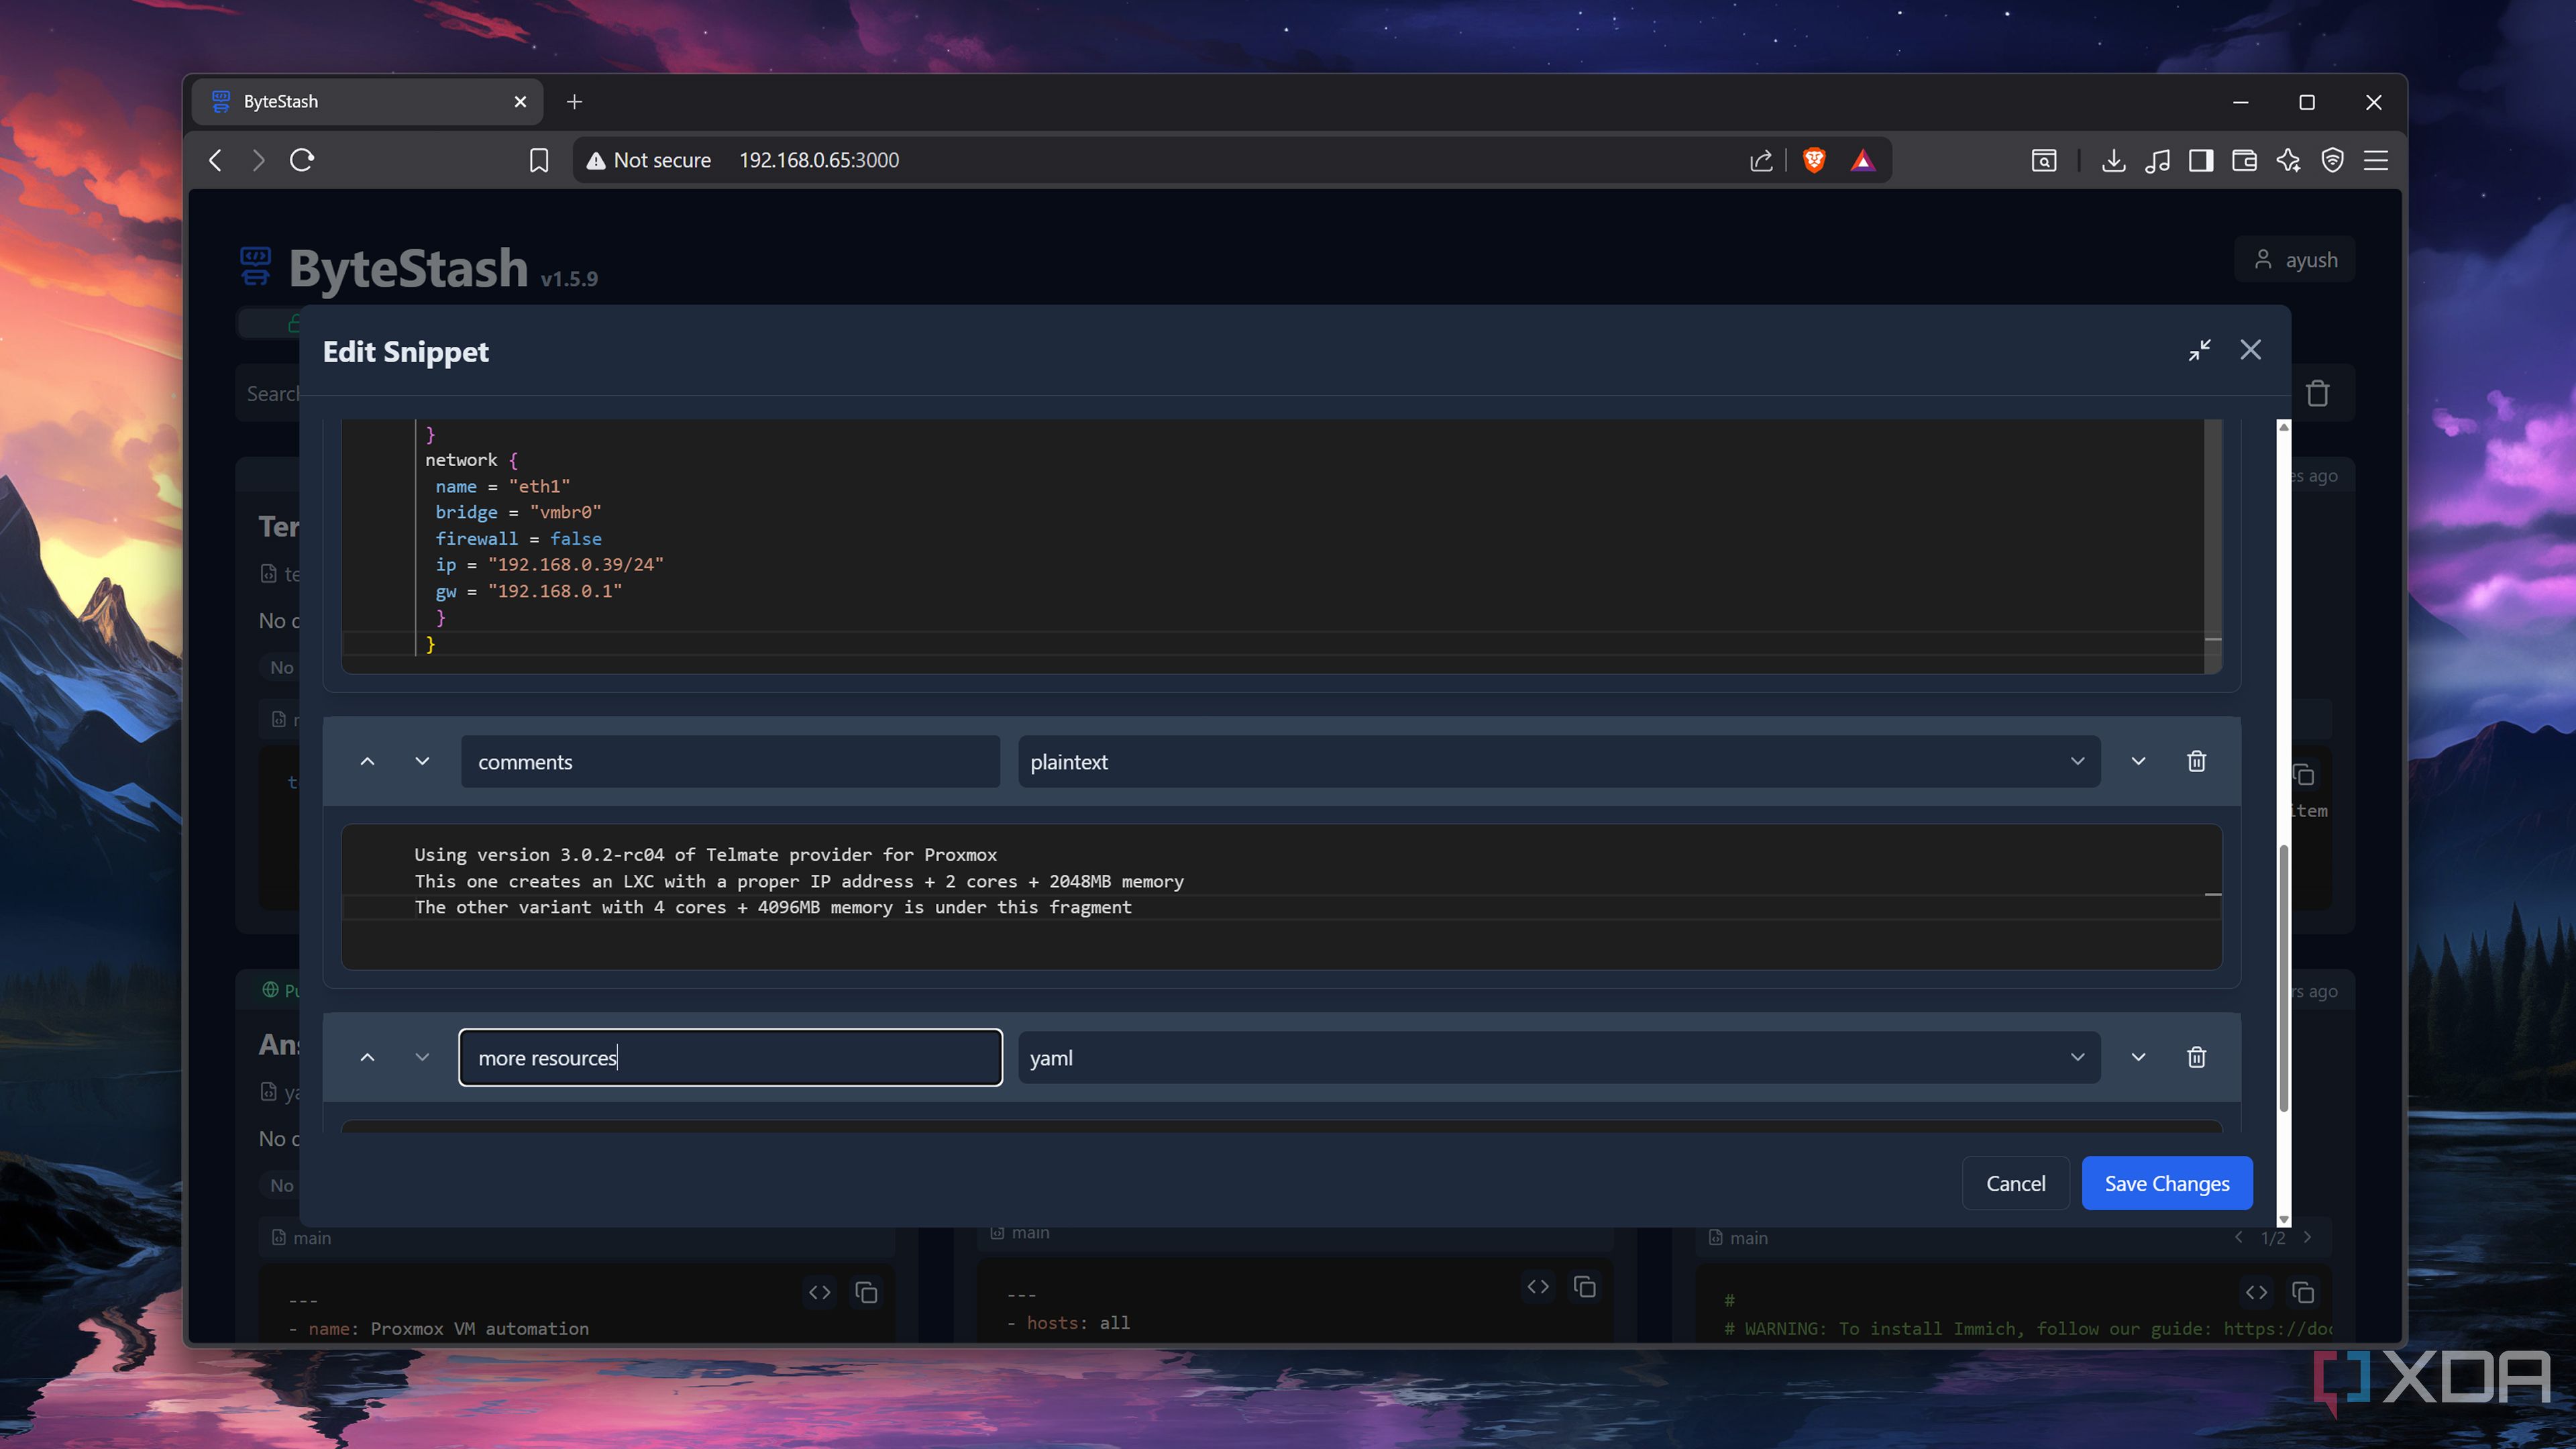
Task: Go to next fragment in 1/2 pager
Action: (2307, 1237)
